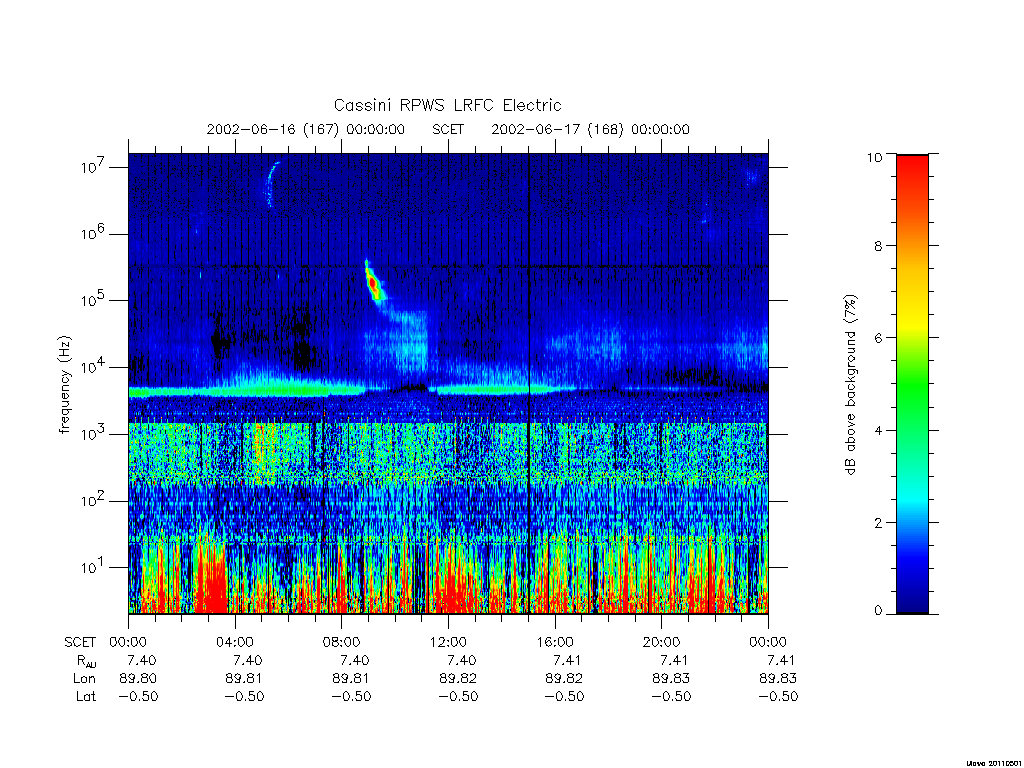
Task: Click the longitude value "89.80"
Action: 138,679
